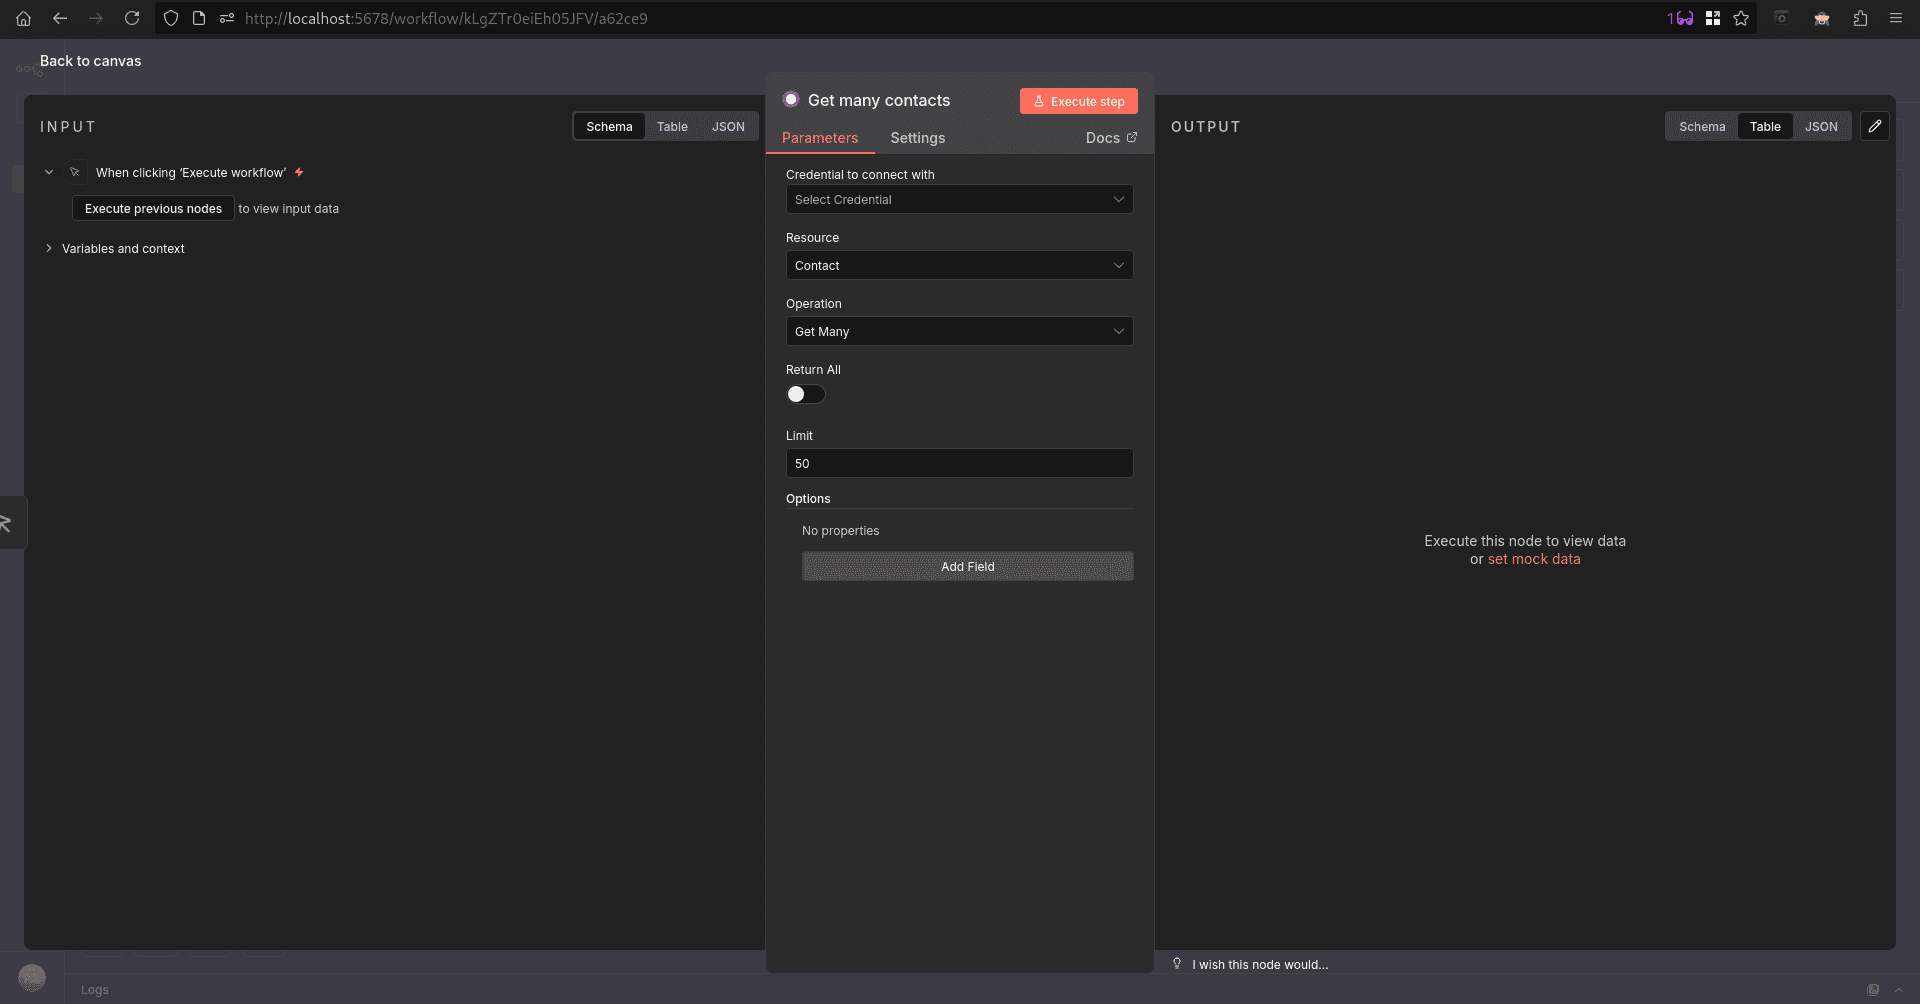
Task: Open the browser hamburger menu
Action: 1895,18
